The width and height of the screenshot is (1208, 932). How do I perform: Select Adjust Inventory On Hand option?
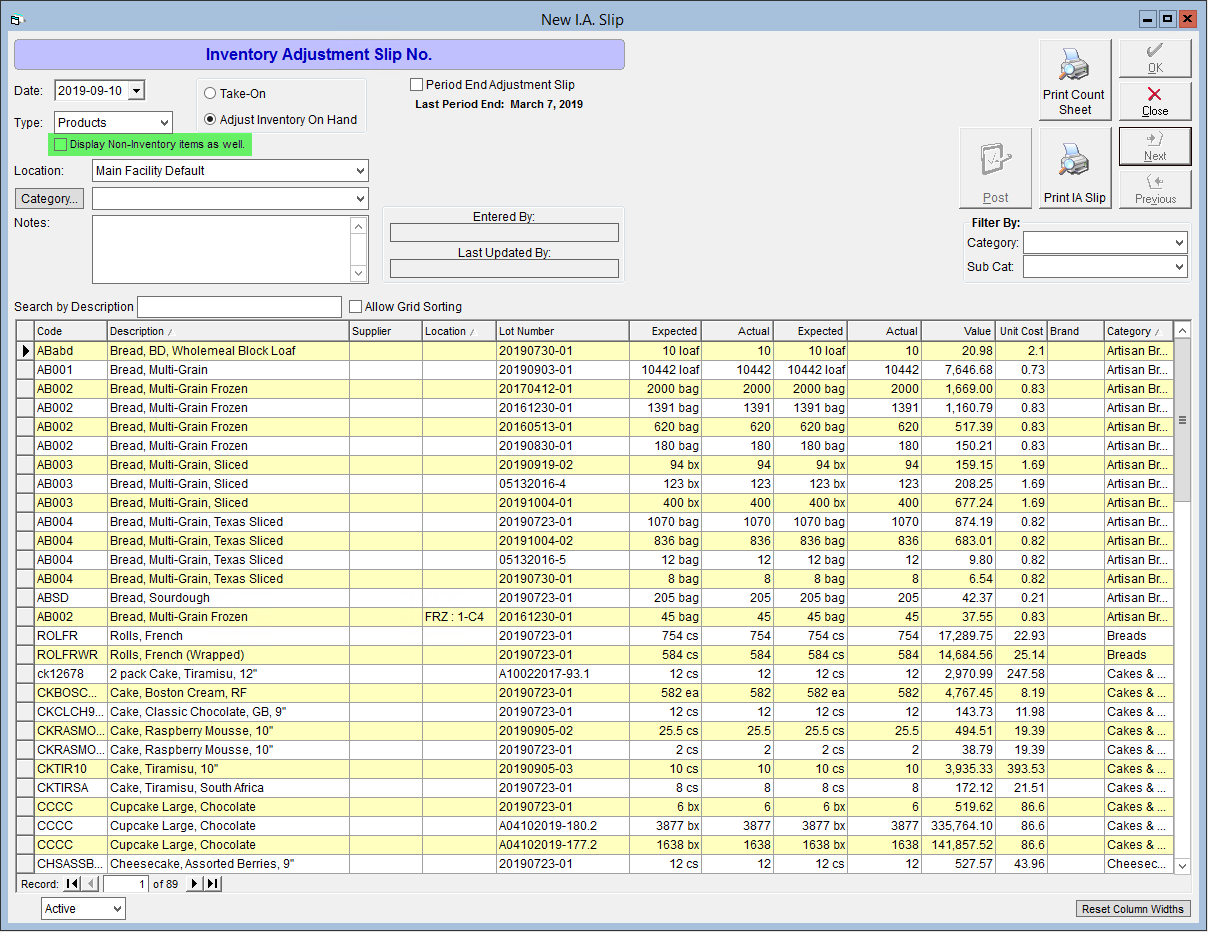tap(210, 119)
